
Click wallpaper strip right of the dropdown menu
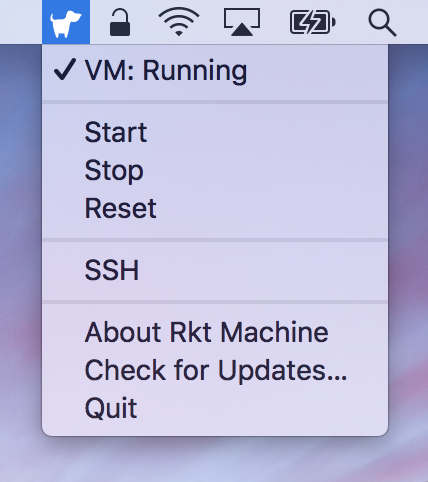pyautogui.click(x=408, y=240)
